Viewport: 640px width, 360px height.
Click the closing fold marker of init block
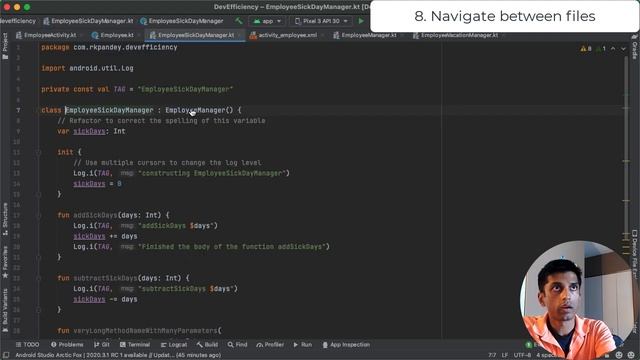tap(38, 194)
